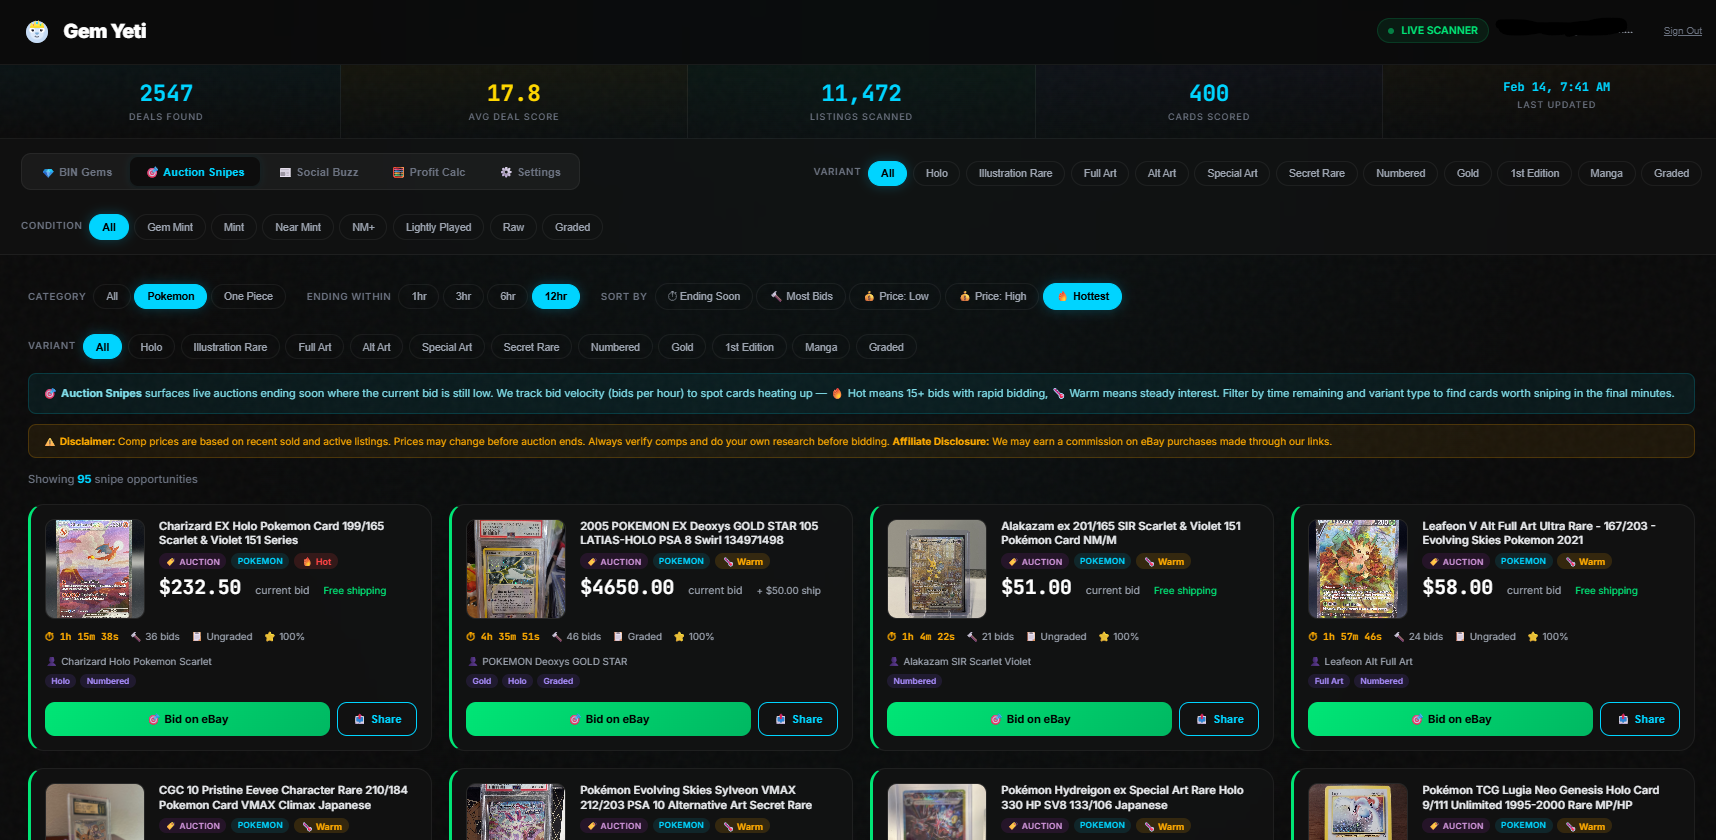The height and width of the screenshot is (840, 1716).
Task: Select Manga in the lower variant filter
Action: tap(821, 347)
